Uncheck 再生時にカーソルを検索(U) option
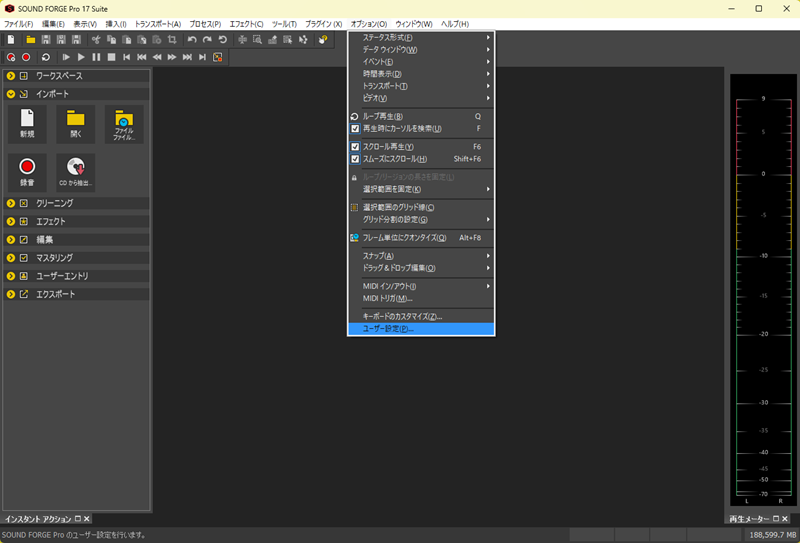Screen dimensions: 800x543 (421, 129)
